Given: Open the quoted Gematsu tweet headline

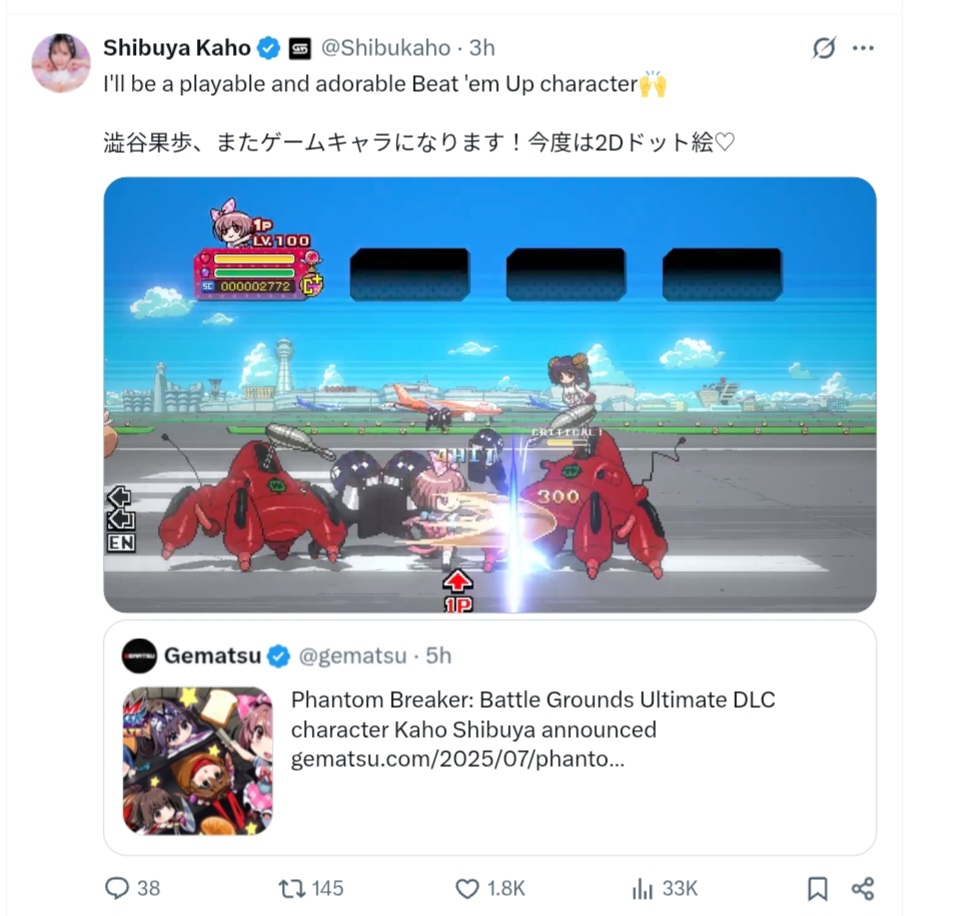Looking at the screenshot, I should [533, 714].
